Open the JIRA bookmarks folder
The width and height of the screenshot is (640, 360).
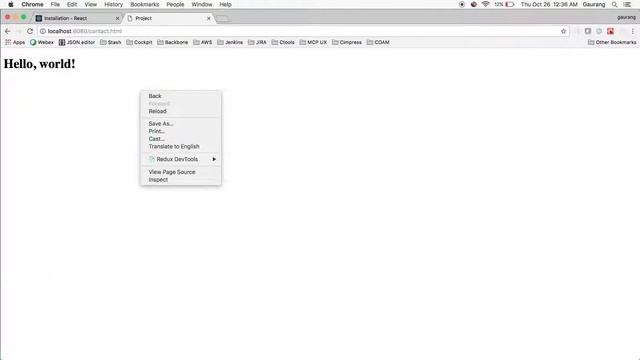coord(257,42)
